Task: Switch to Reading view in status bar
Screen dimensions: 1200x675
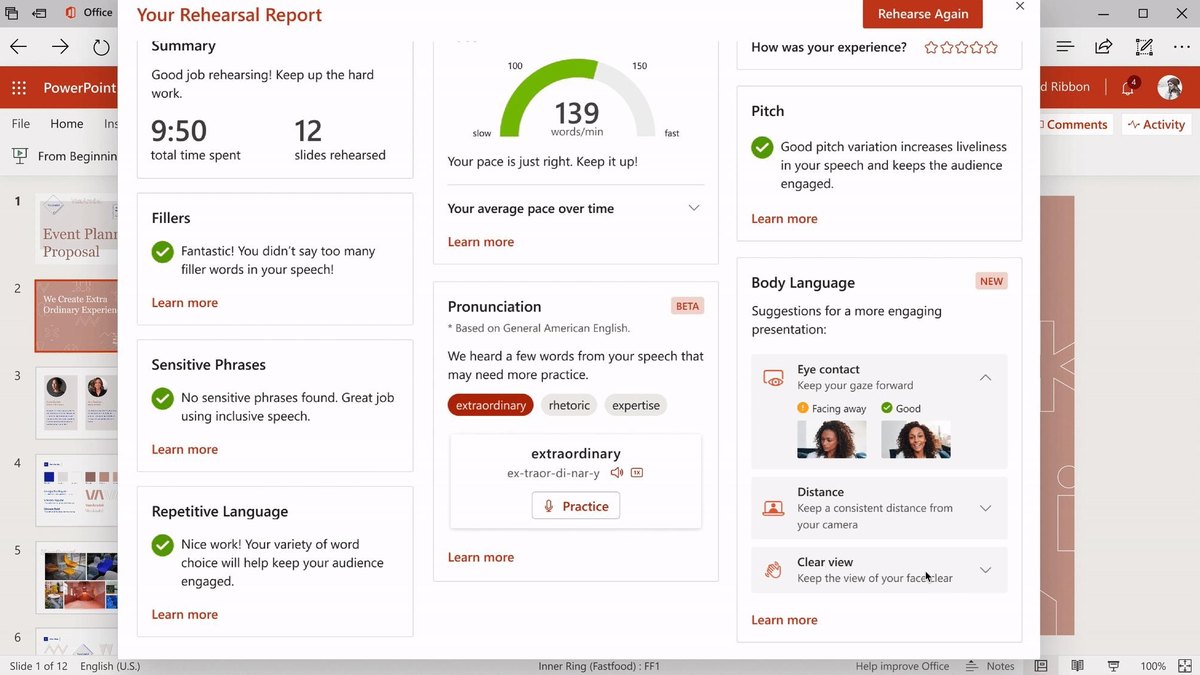Action: tap(1077, 666)
